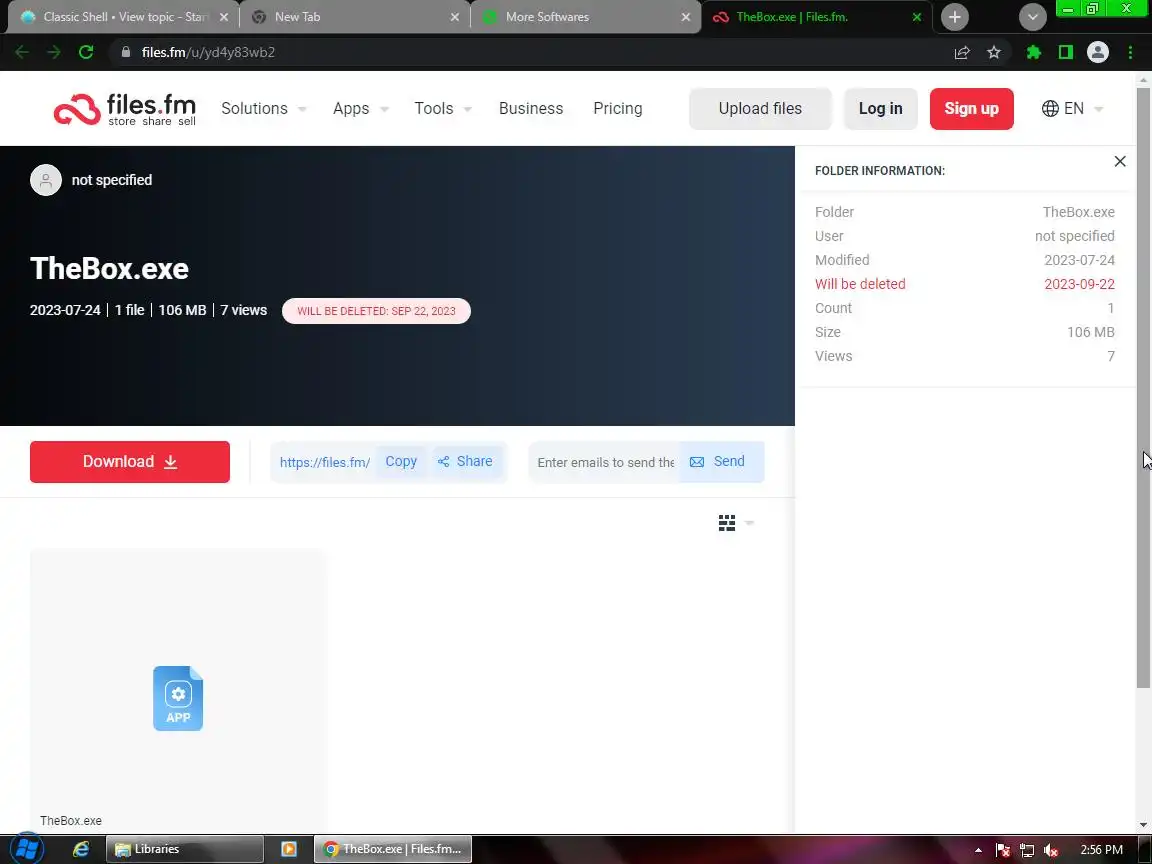The height and width of the screenshot is (864, 1152).
Task: Bookmark this page with the star icon
Action: coord(994,52)
